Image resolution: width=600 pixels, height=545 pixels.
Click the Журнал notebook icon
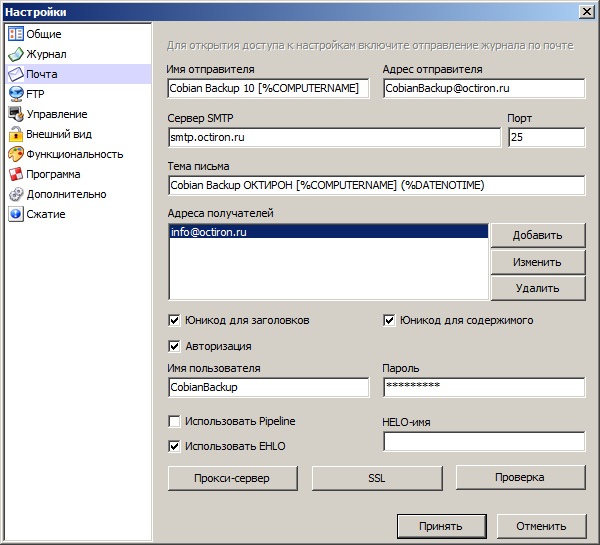16,54
